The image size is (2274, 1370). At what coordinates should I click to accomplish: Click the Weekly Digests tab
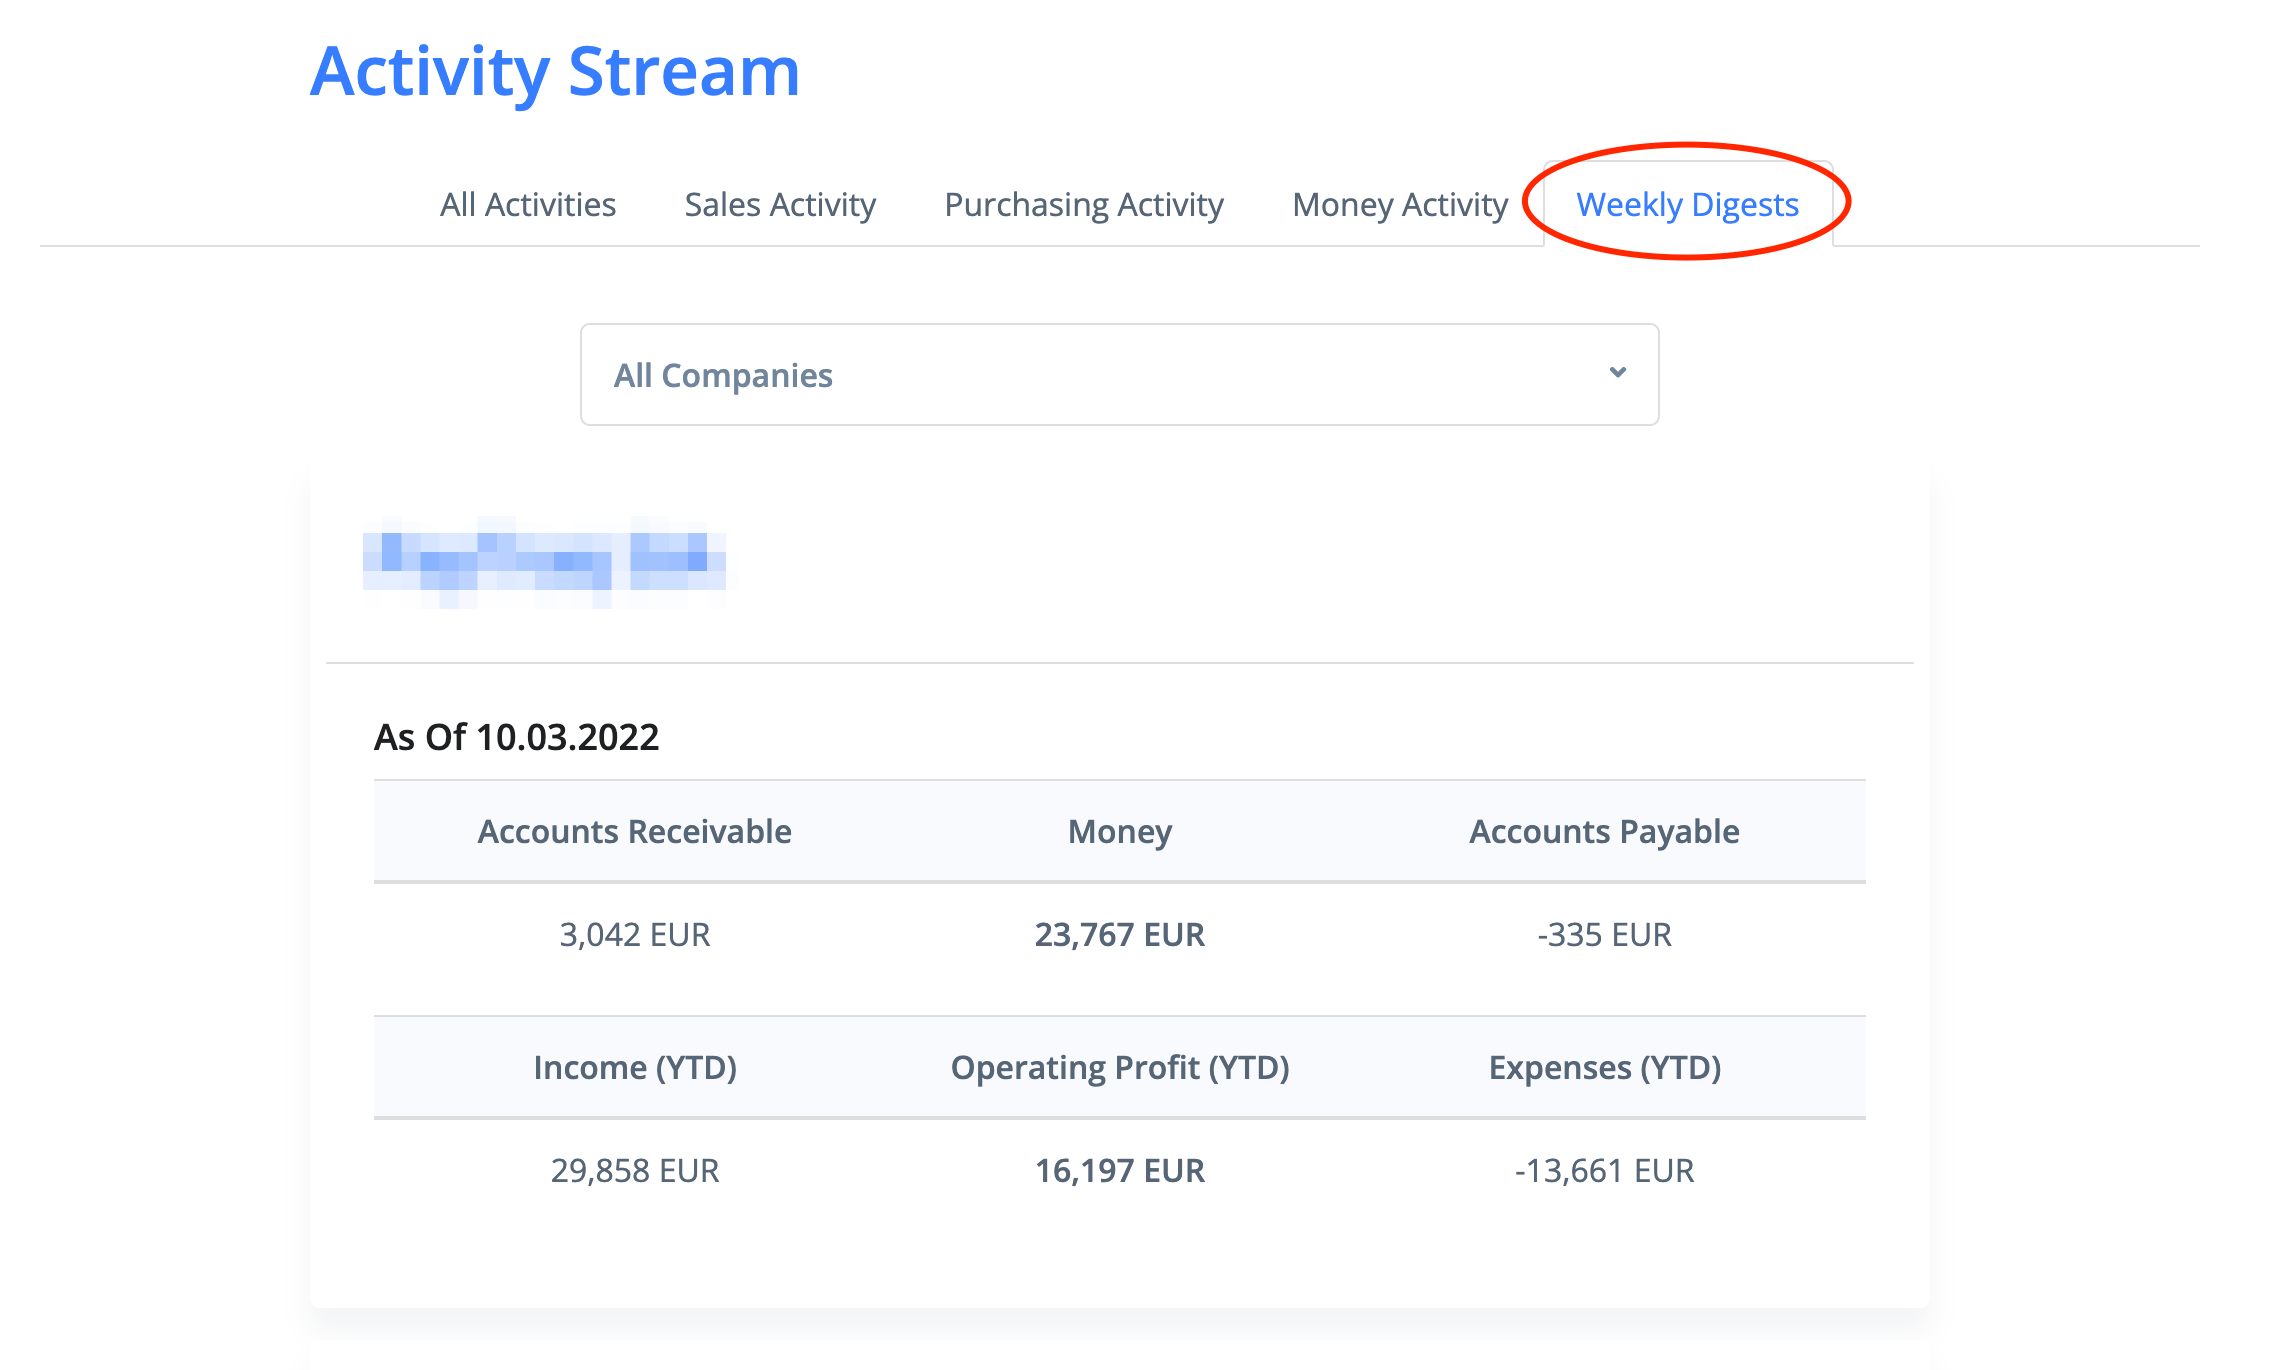pyautogui.click(x=1687, y=204)
